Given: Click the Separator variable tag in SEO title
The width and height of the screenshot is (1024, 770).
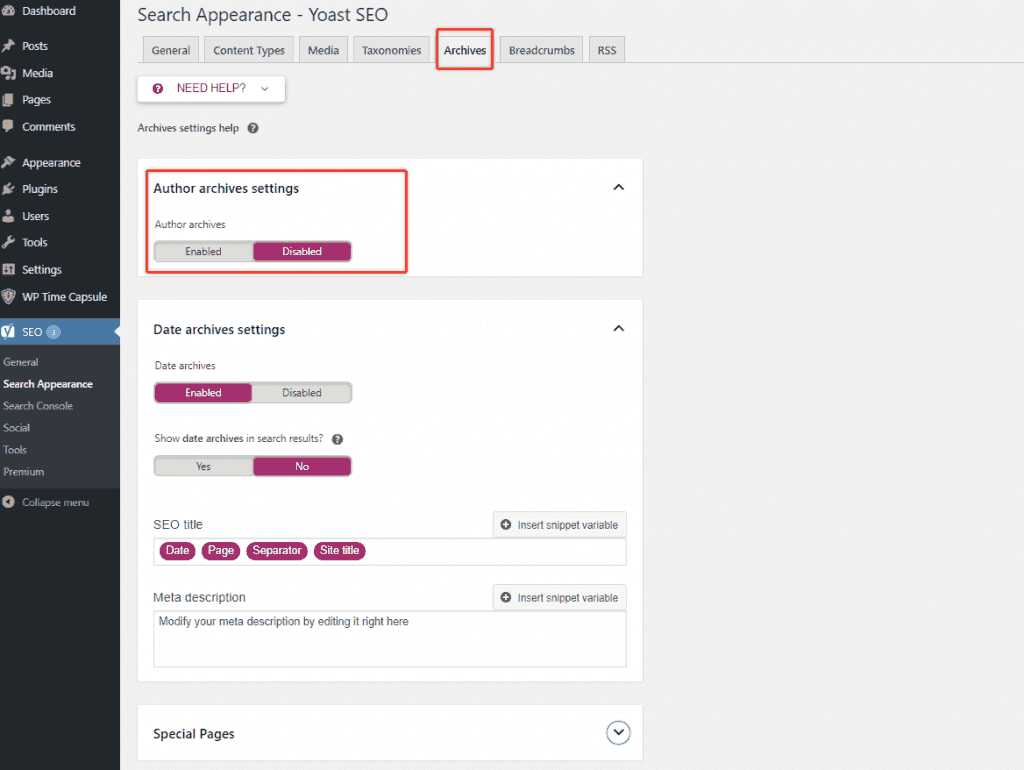Looking at the screenshot, I should pyautogui.click(x=277, y=551).
